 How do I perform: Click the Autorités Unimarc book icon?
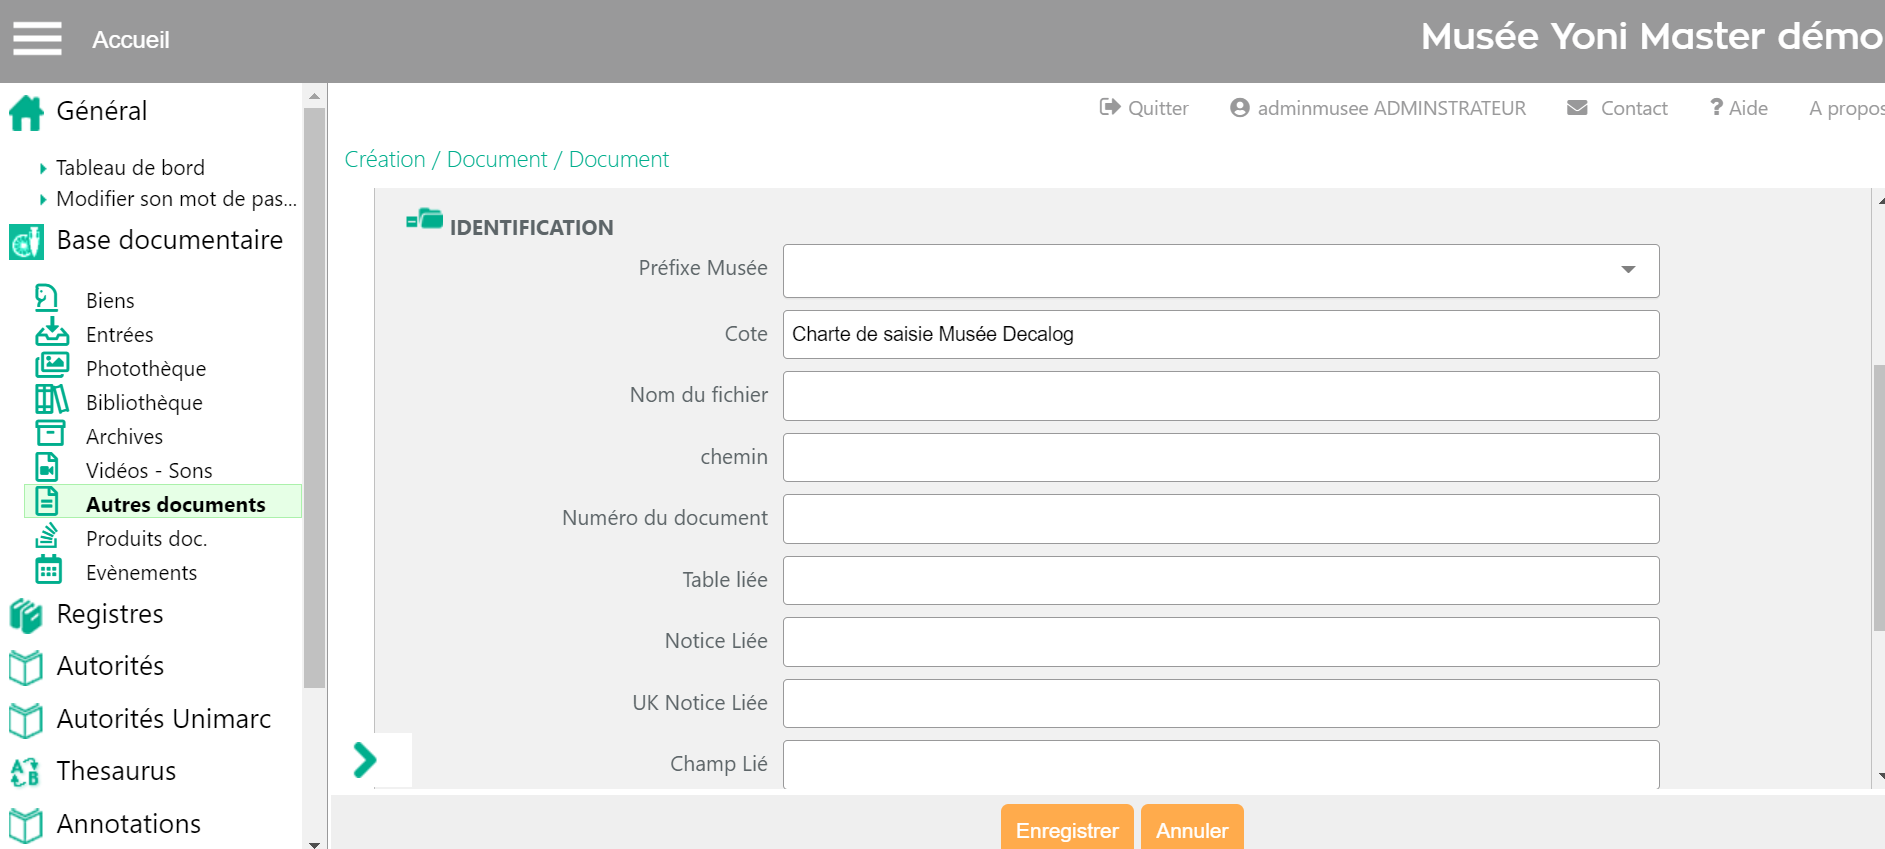26,720
